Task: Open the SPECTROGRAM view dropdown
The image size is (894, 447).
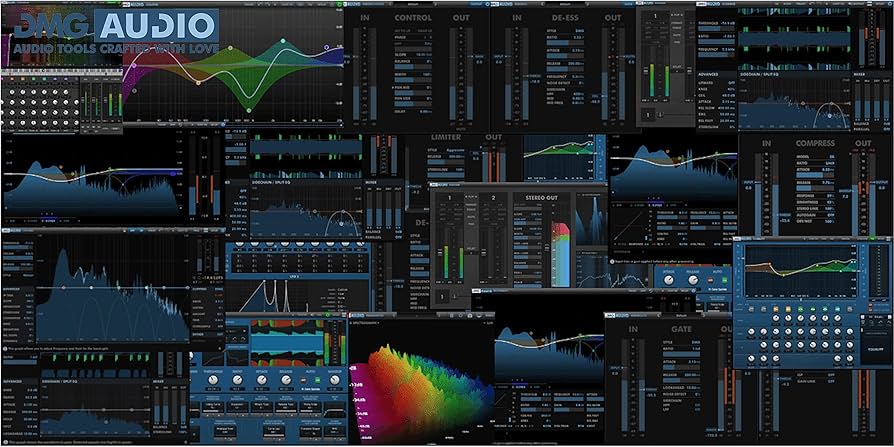Action: (364, 323)
